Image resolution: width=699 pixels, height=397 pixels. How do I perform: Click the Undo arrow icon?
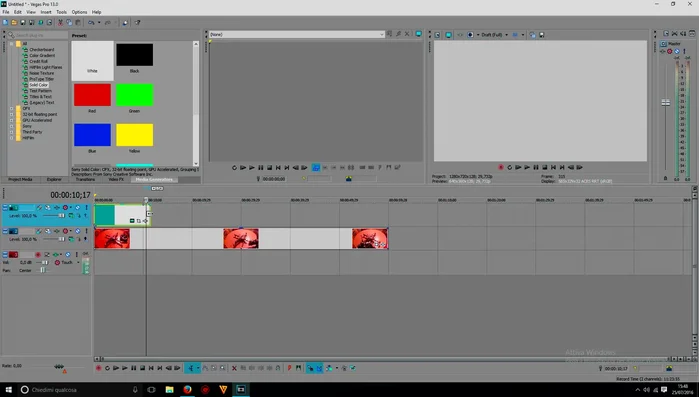click(91, 22)
